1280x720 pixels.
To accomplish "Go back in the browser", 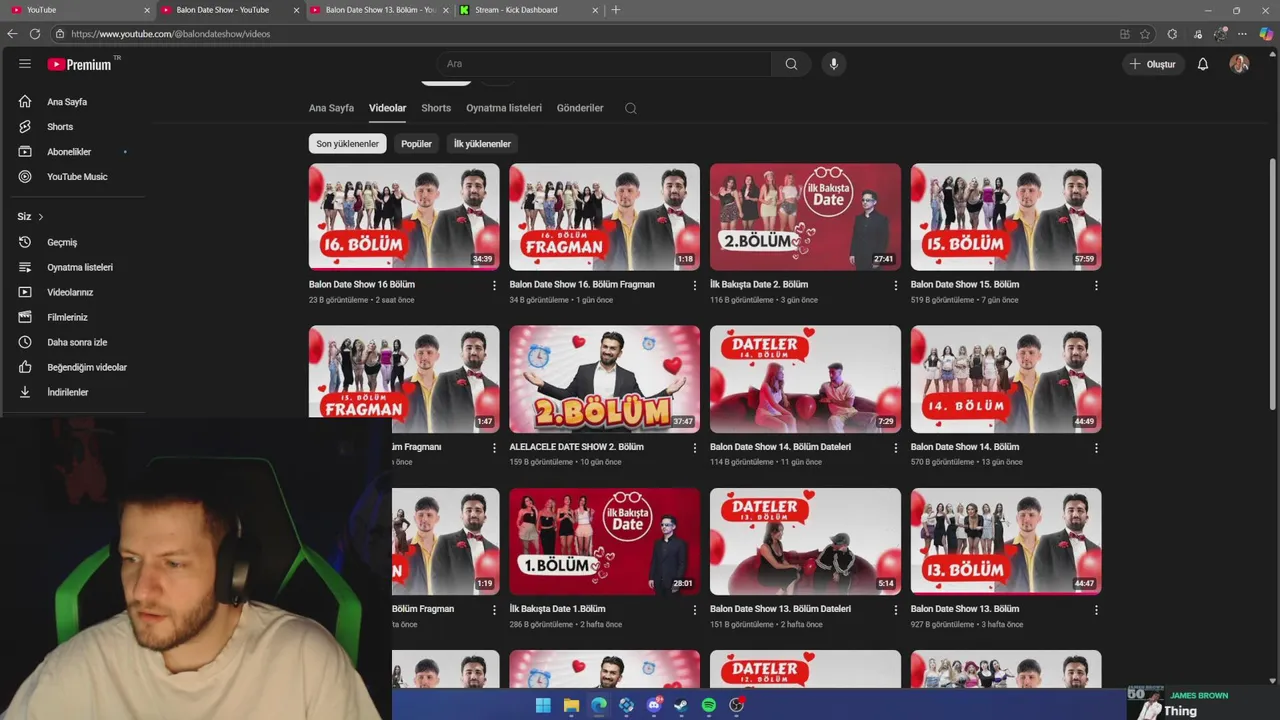I will coord(12,34).
